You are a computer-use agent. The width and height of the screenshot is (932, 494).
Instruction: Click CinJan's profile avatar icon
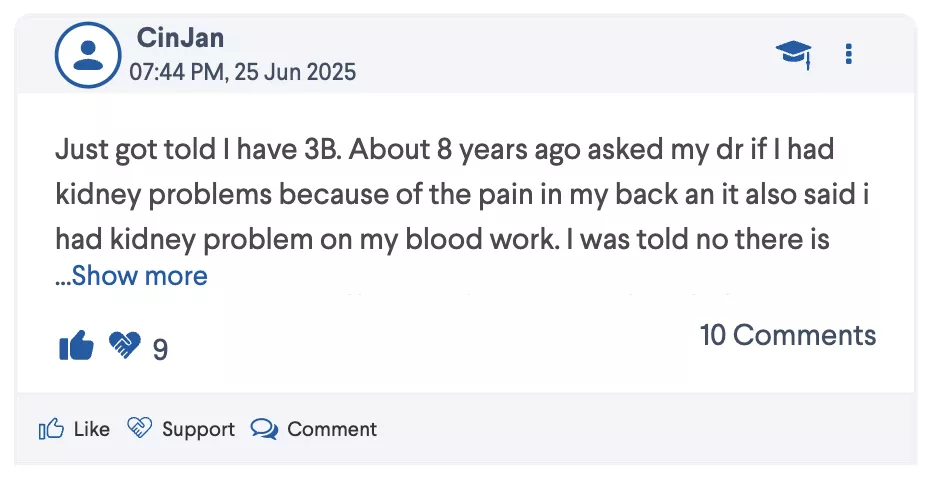tap(88, 54)
